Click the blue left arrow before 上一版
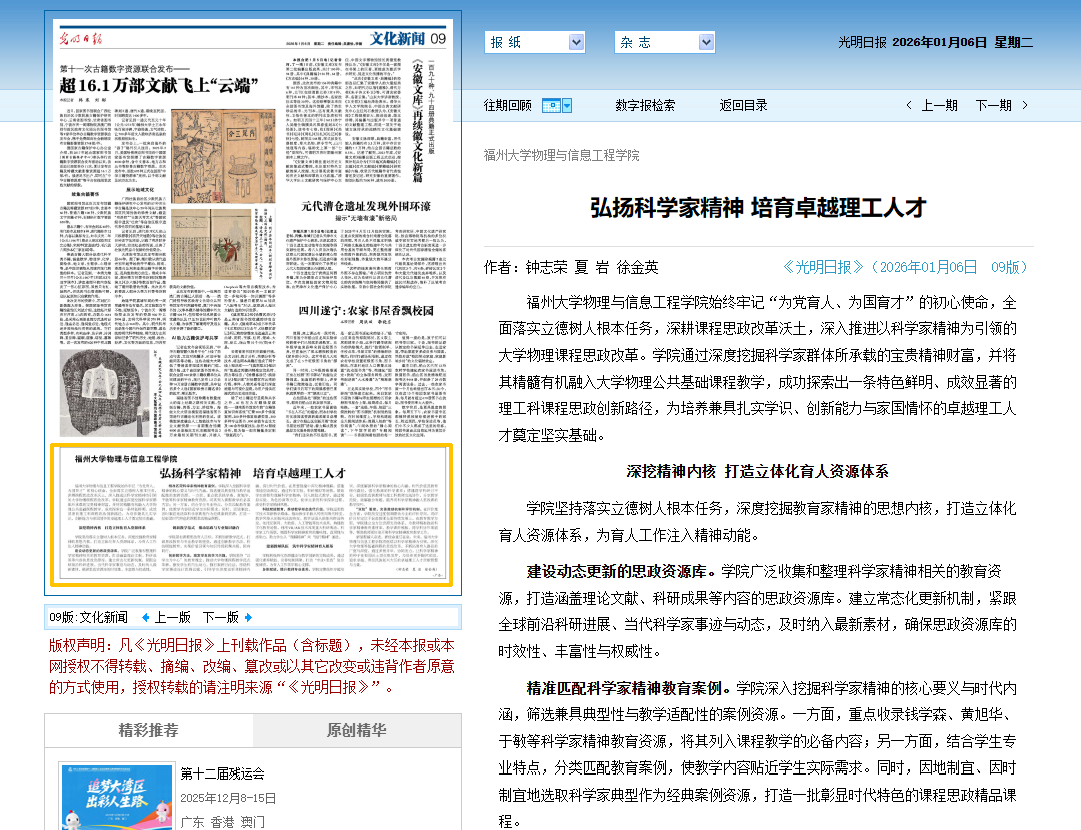This screenshot has width=1081, height=830. tap(146, 617)
